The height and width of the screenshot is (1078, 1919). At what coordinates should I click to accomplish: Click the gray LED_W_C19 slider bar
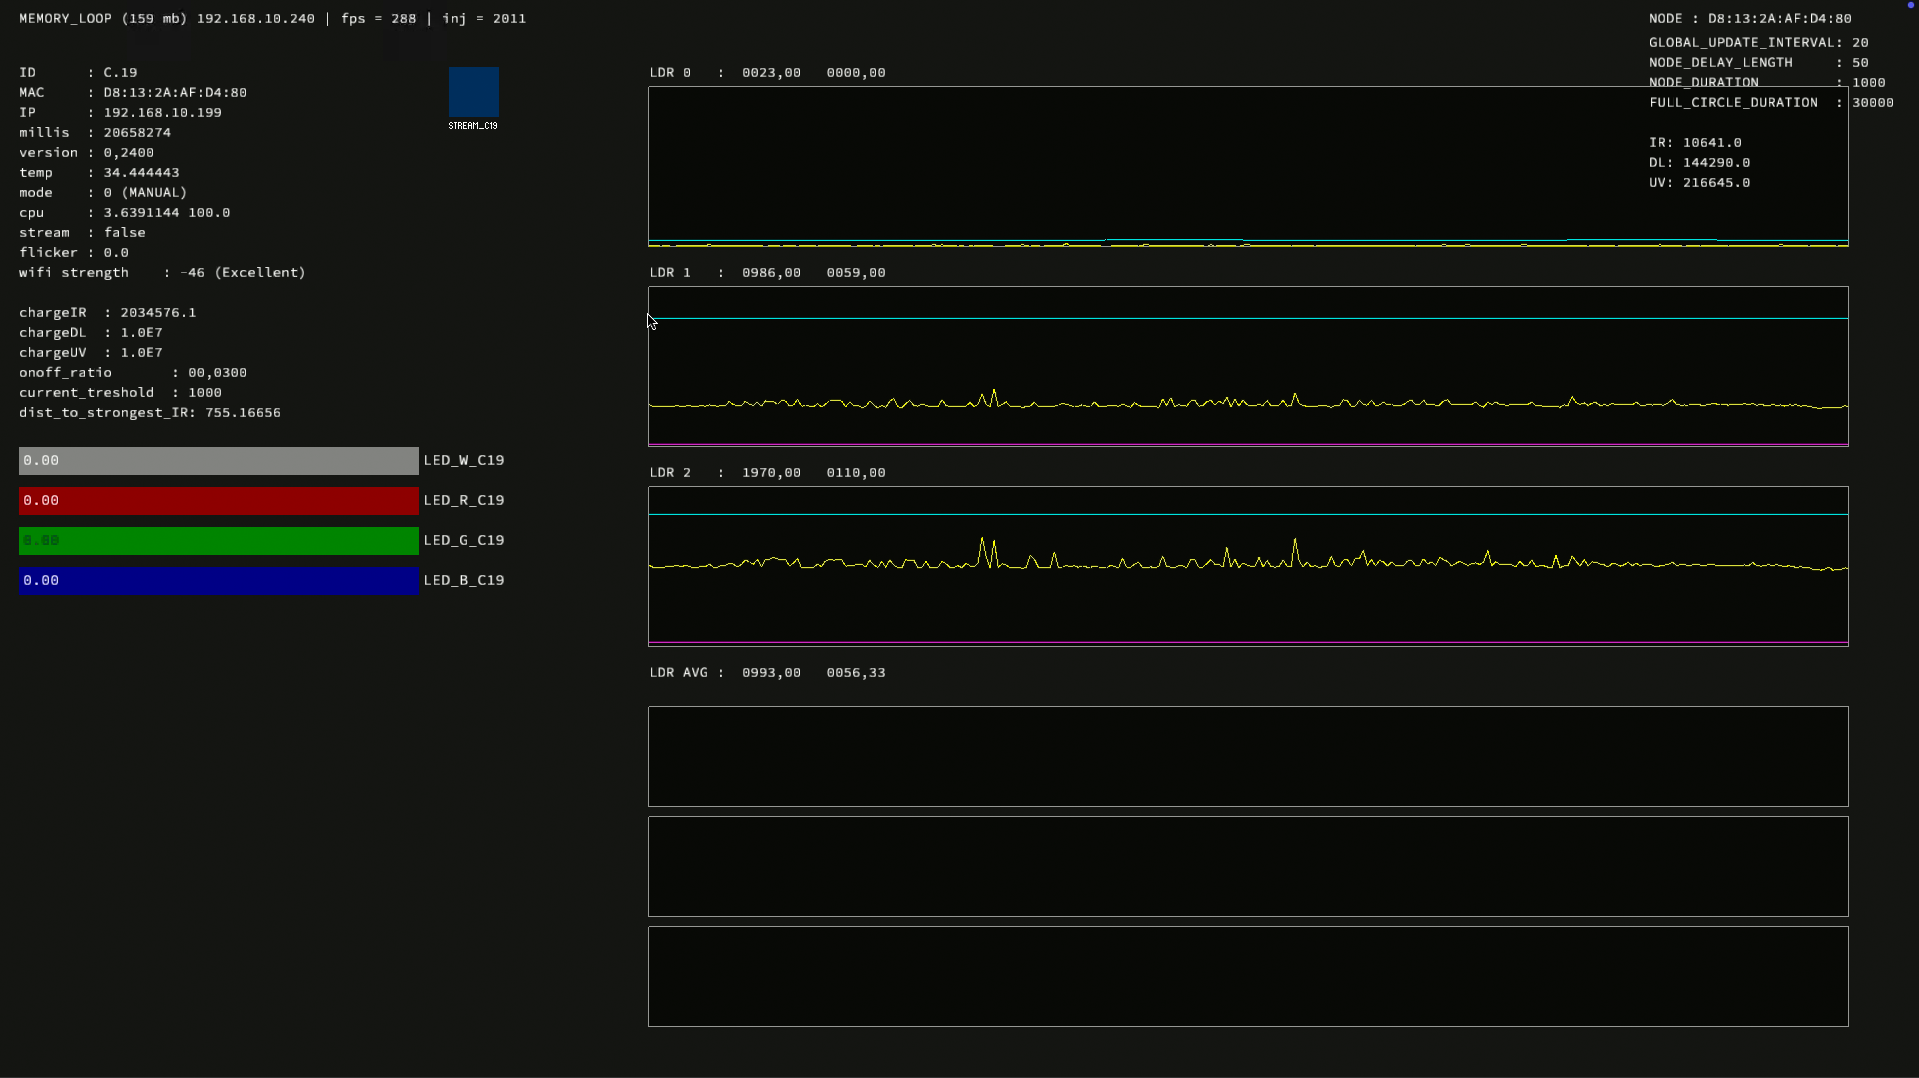point(218,461)
